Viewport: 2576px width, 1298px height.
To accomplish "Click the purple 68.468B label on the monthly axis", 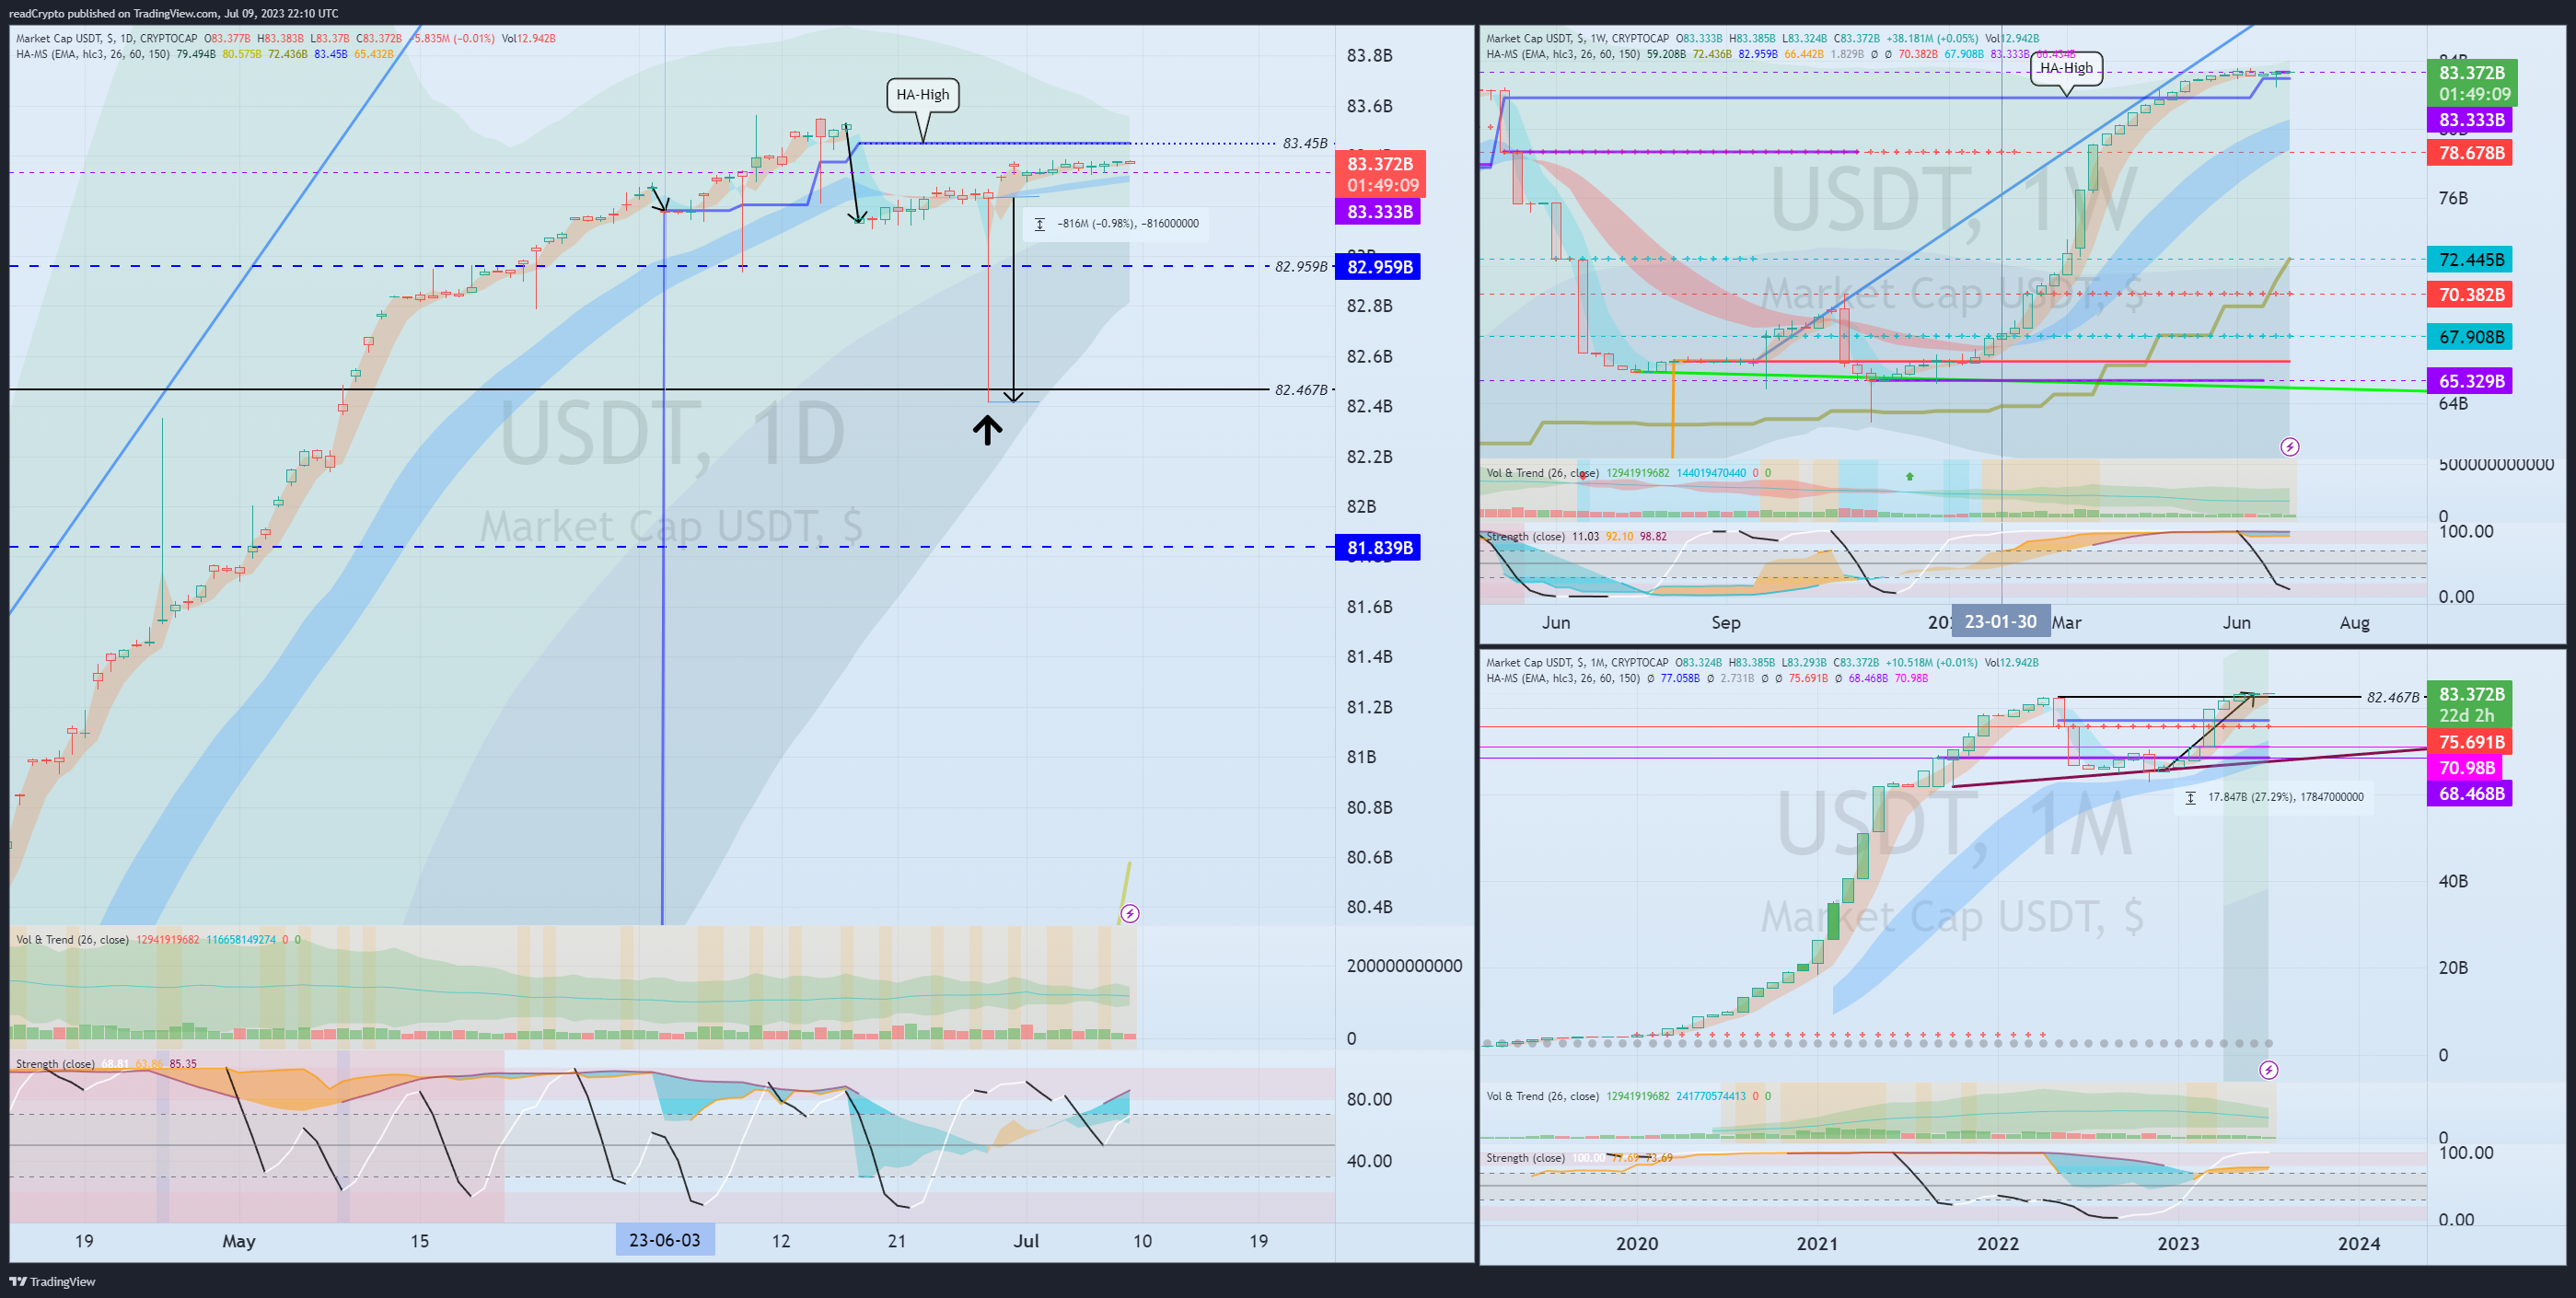I will 2470,794.
